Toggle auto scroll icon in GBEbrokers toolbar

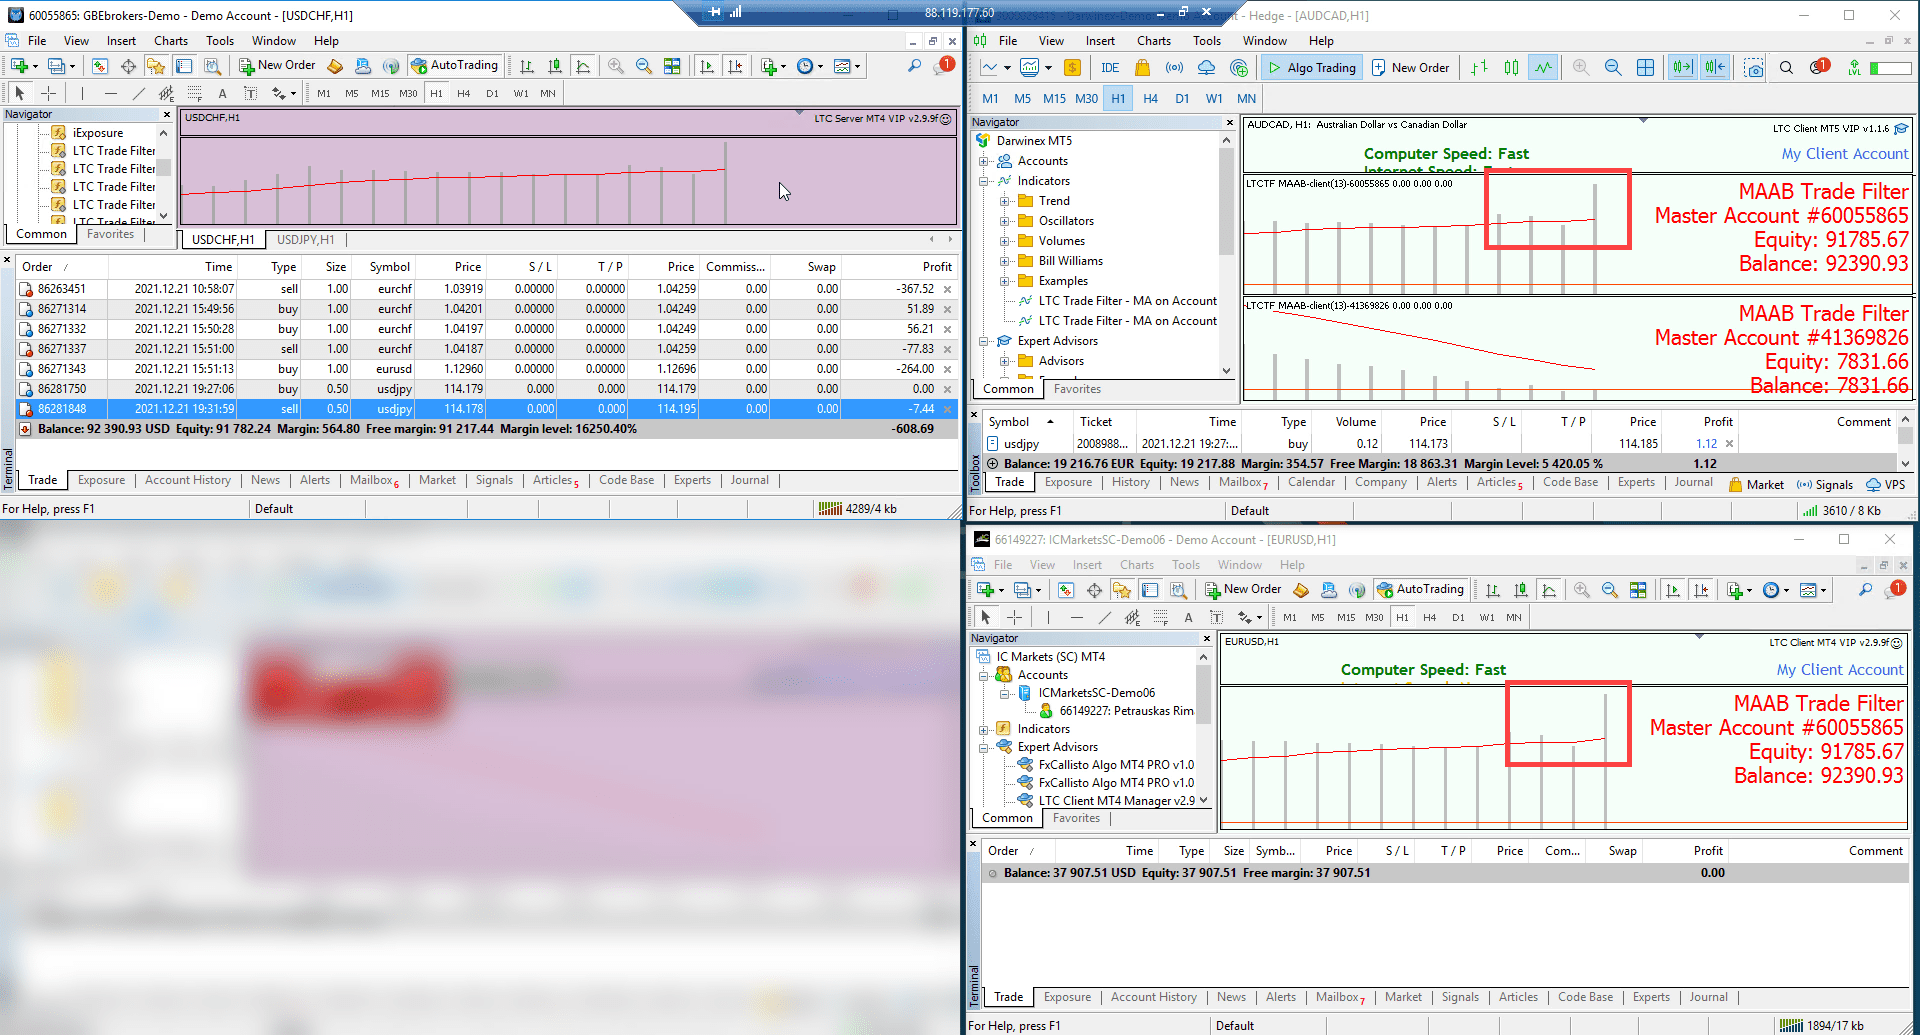coord(707,66)
